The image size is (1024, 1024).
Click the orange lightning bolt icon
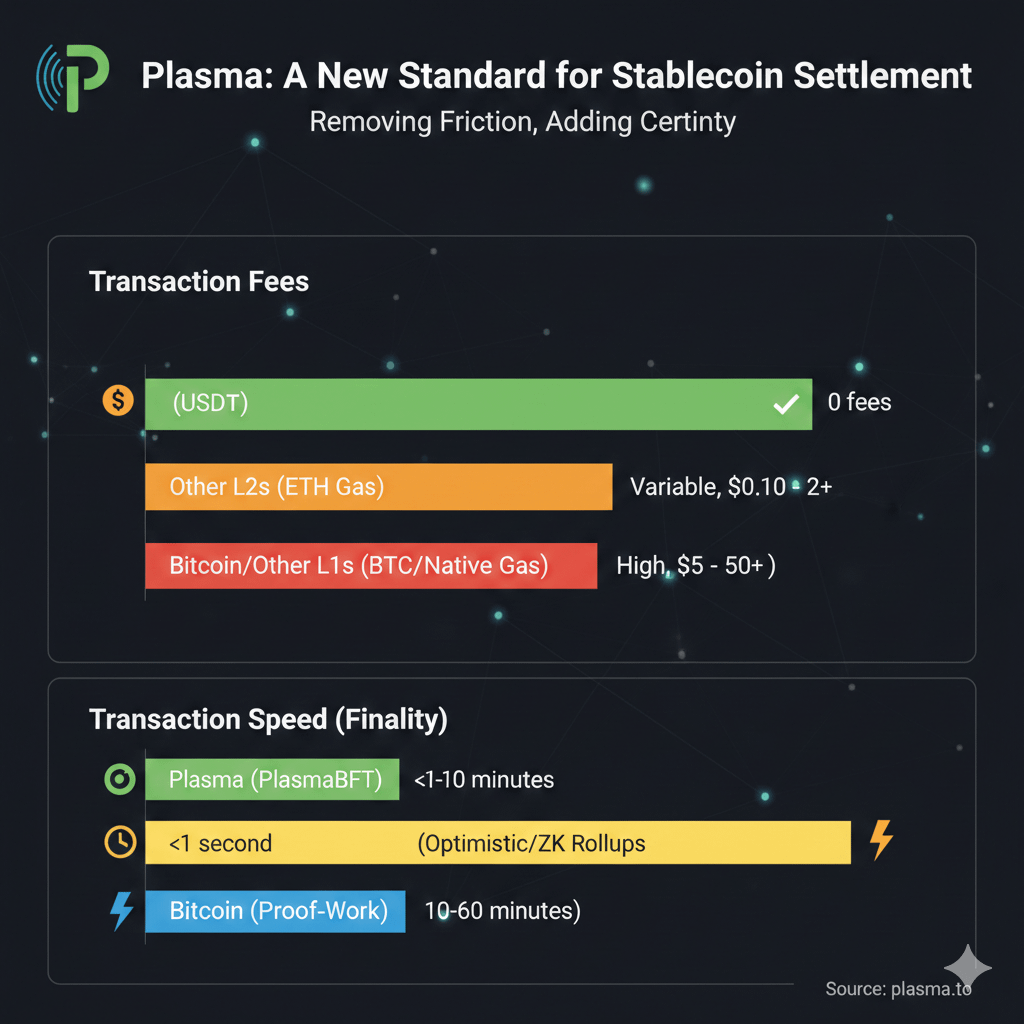click(881, 840)
